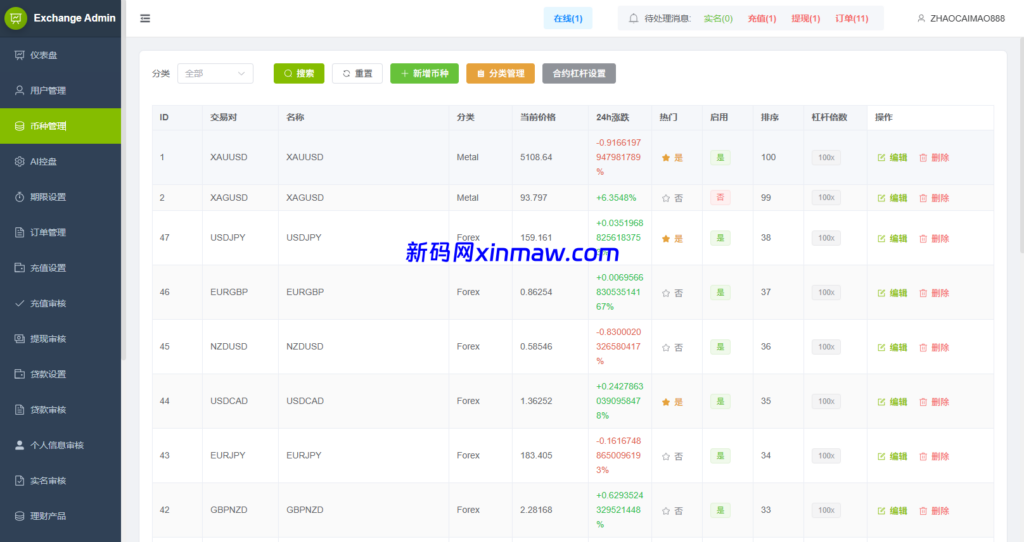
Task: Open 个人信息审核 in sidebar
Action: click(60, 445)
